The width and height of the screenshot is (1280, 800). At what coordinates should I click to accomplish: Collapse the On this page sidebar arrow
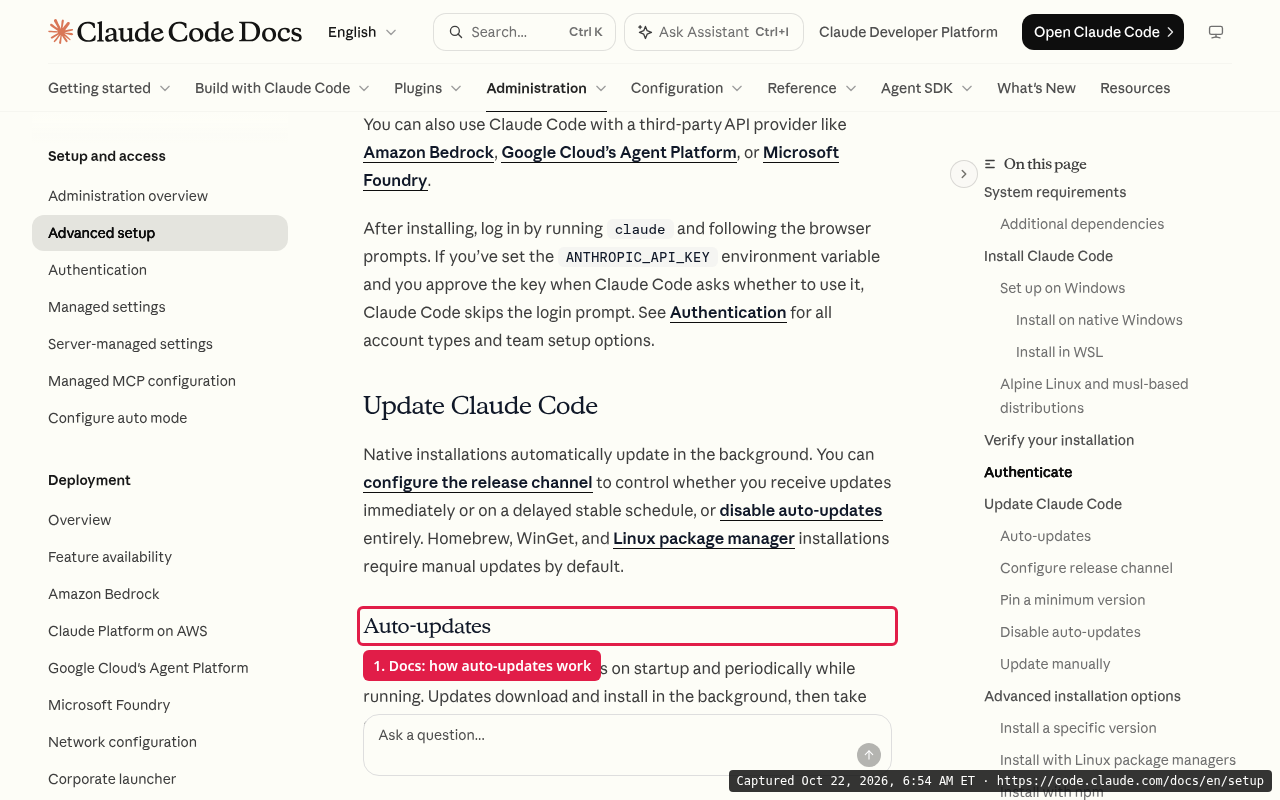963,174
